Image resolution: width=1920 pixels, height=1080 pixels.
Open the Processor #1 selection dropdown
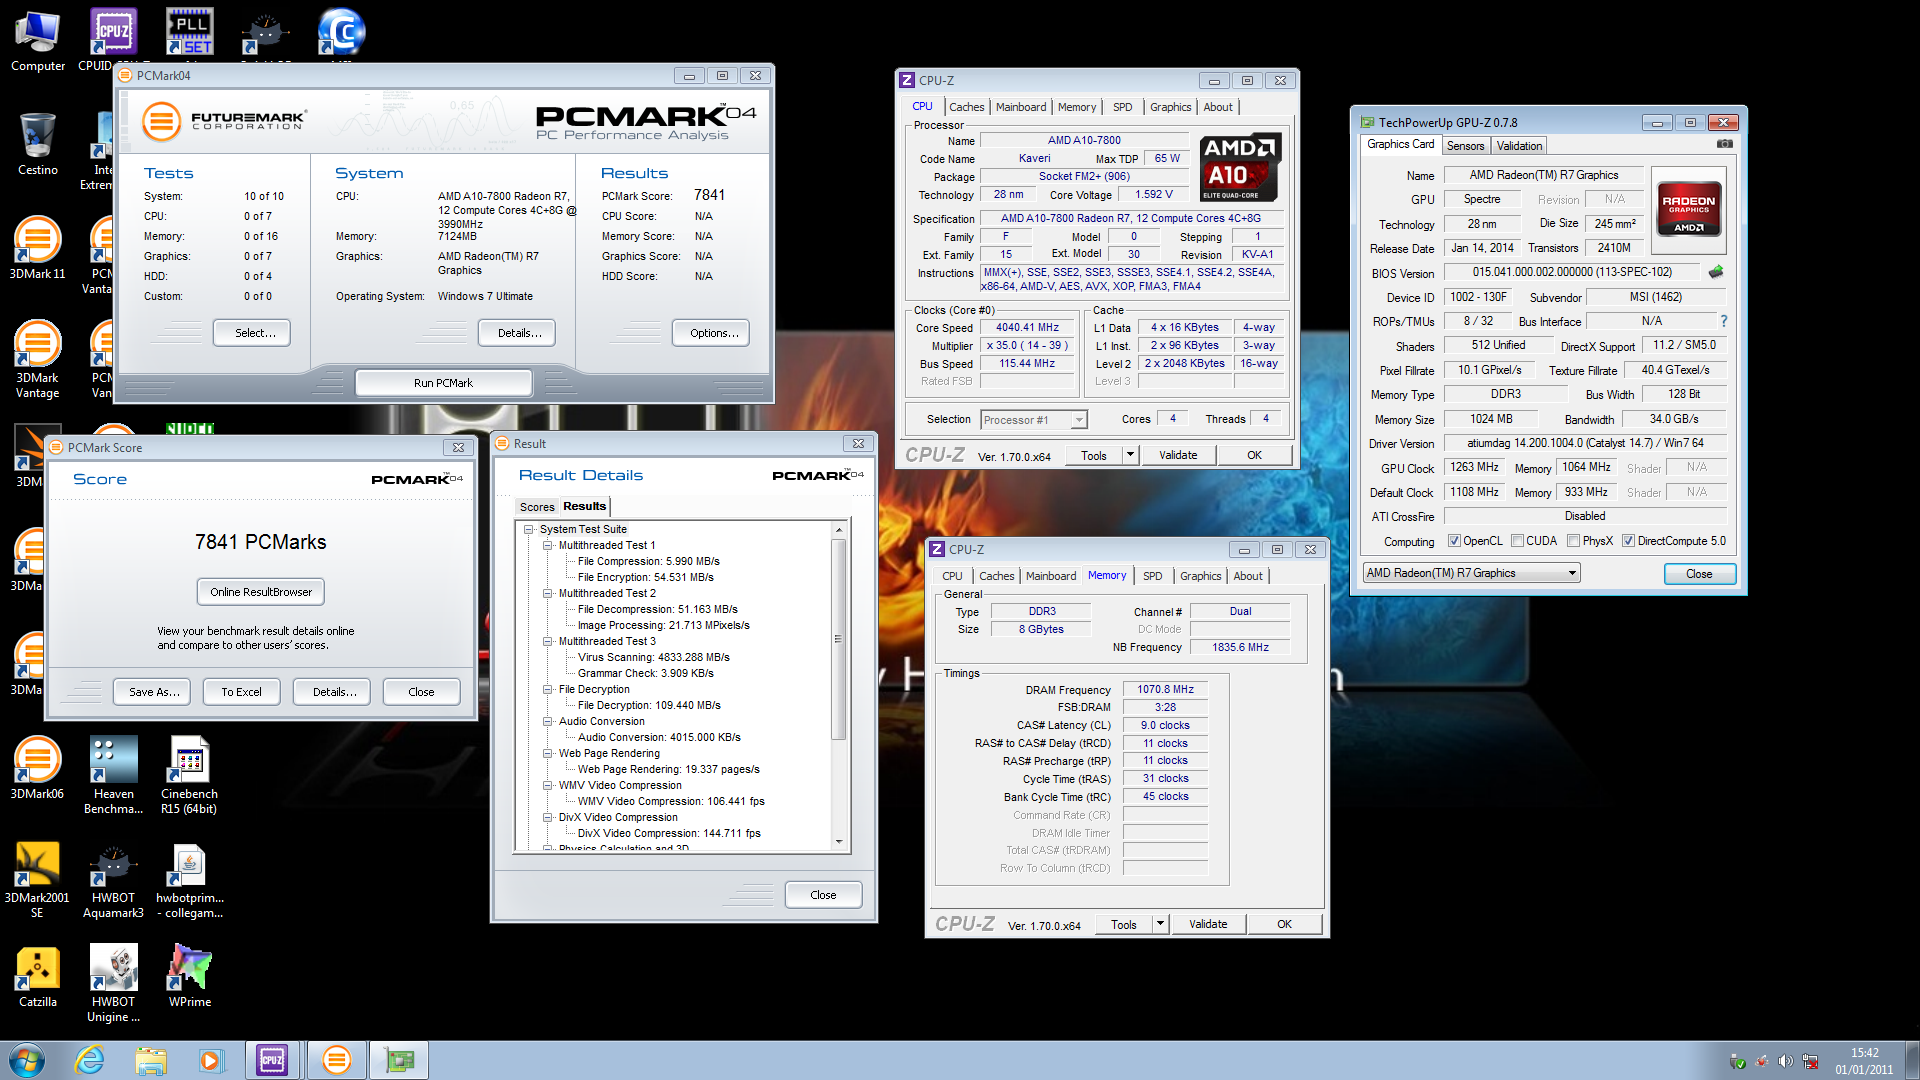(1034, 420)
